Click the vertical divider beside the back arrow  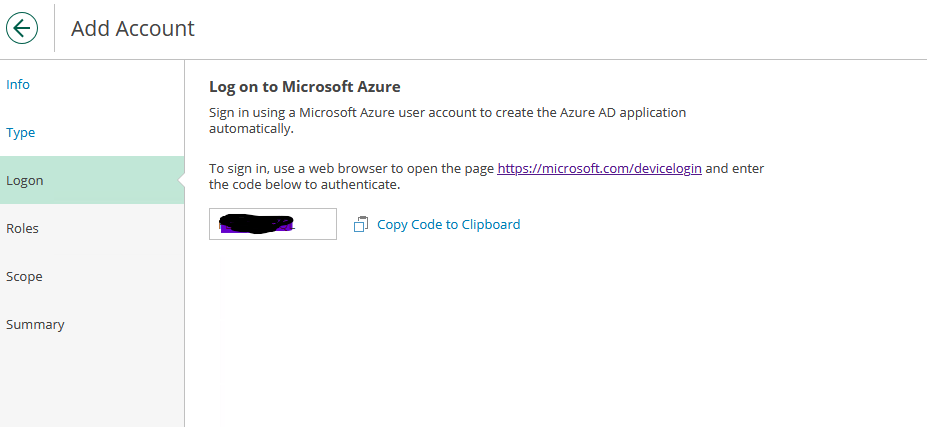54,28
